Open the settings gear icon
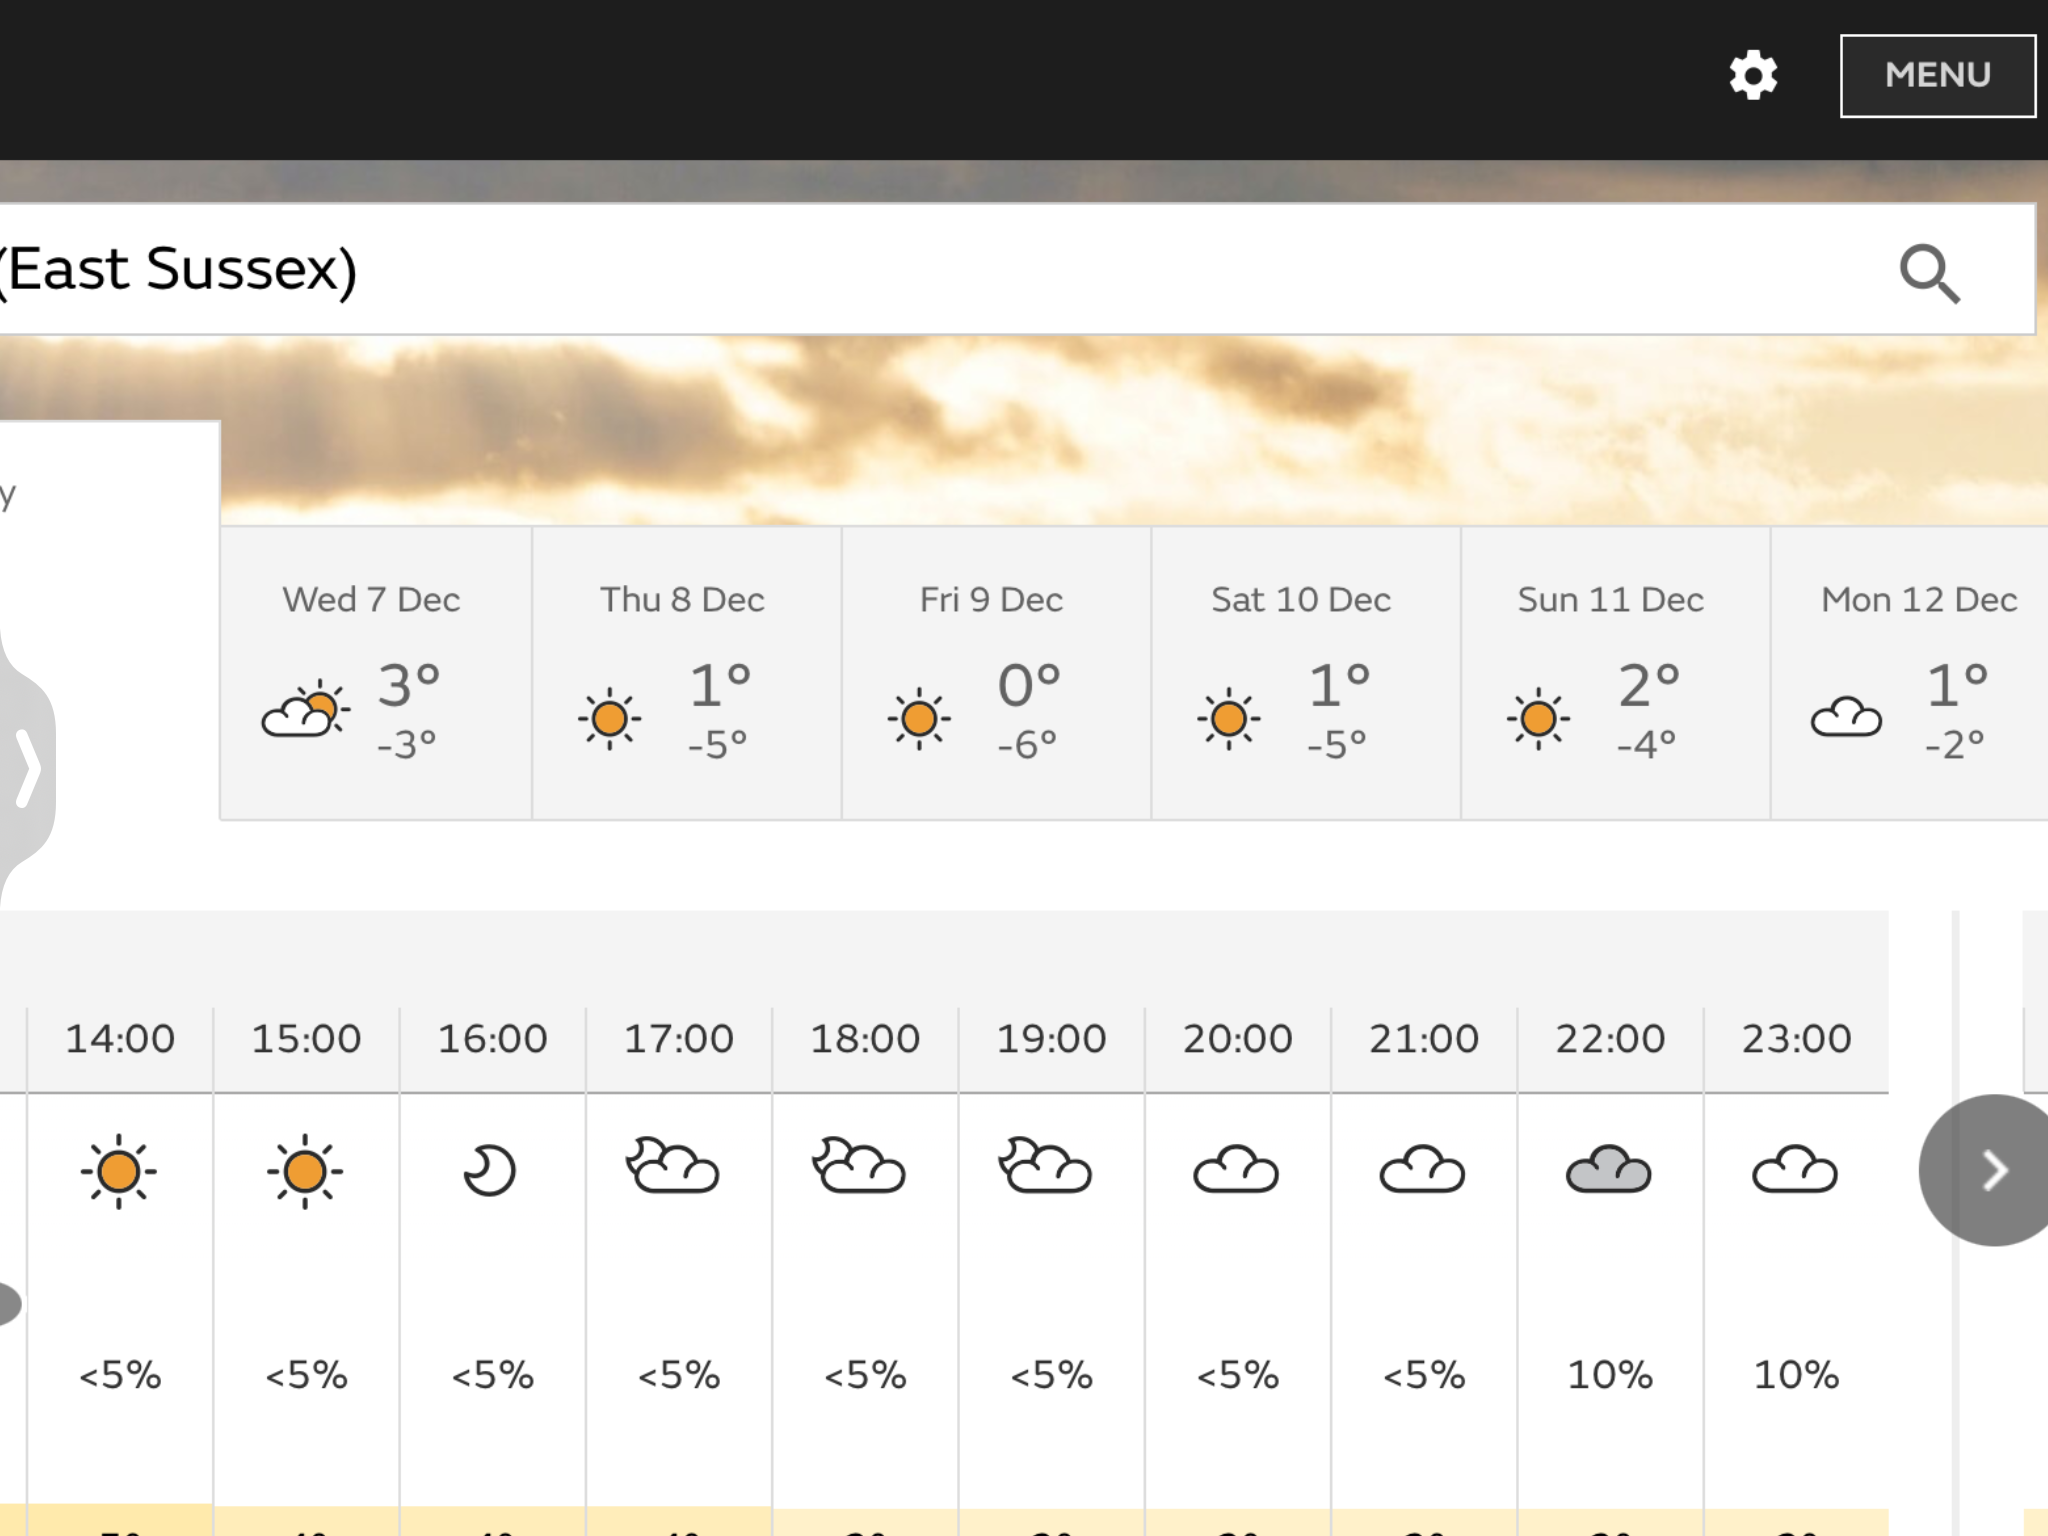This screenshot has height=1536, width=2048. click(x=1754, y=75)
